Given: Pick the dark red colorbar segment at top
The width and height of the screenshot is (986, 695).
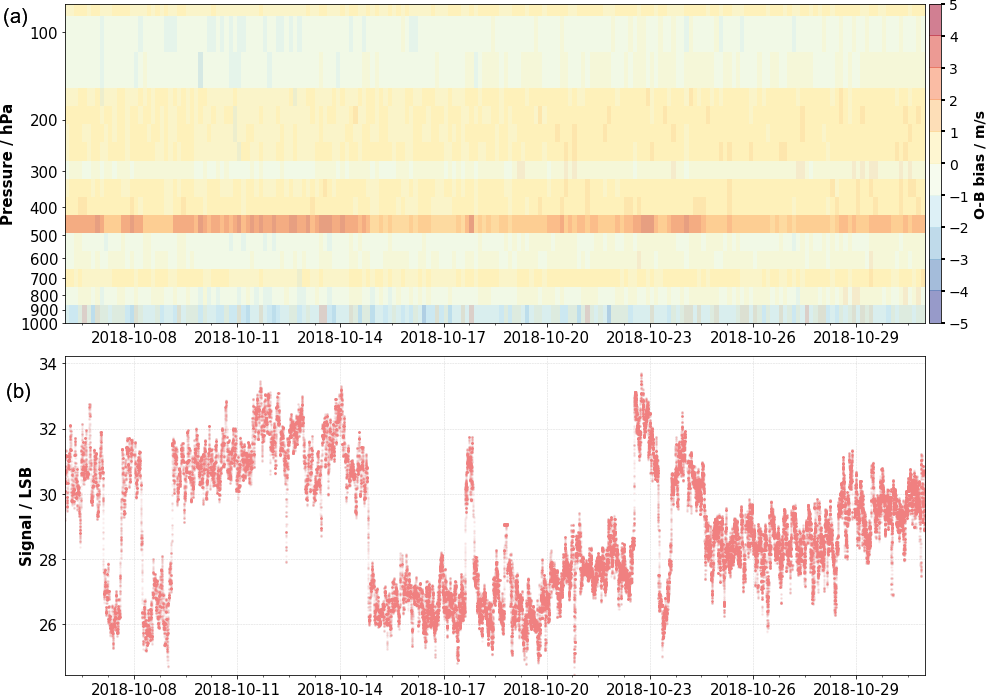Looking at the screenshot, I should pos(935,20).
